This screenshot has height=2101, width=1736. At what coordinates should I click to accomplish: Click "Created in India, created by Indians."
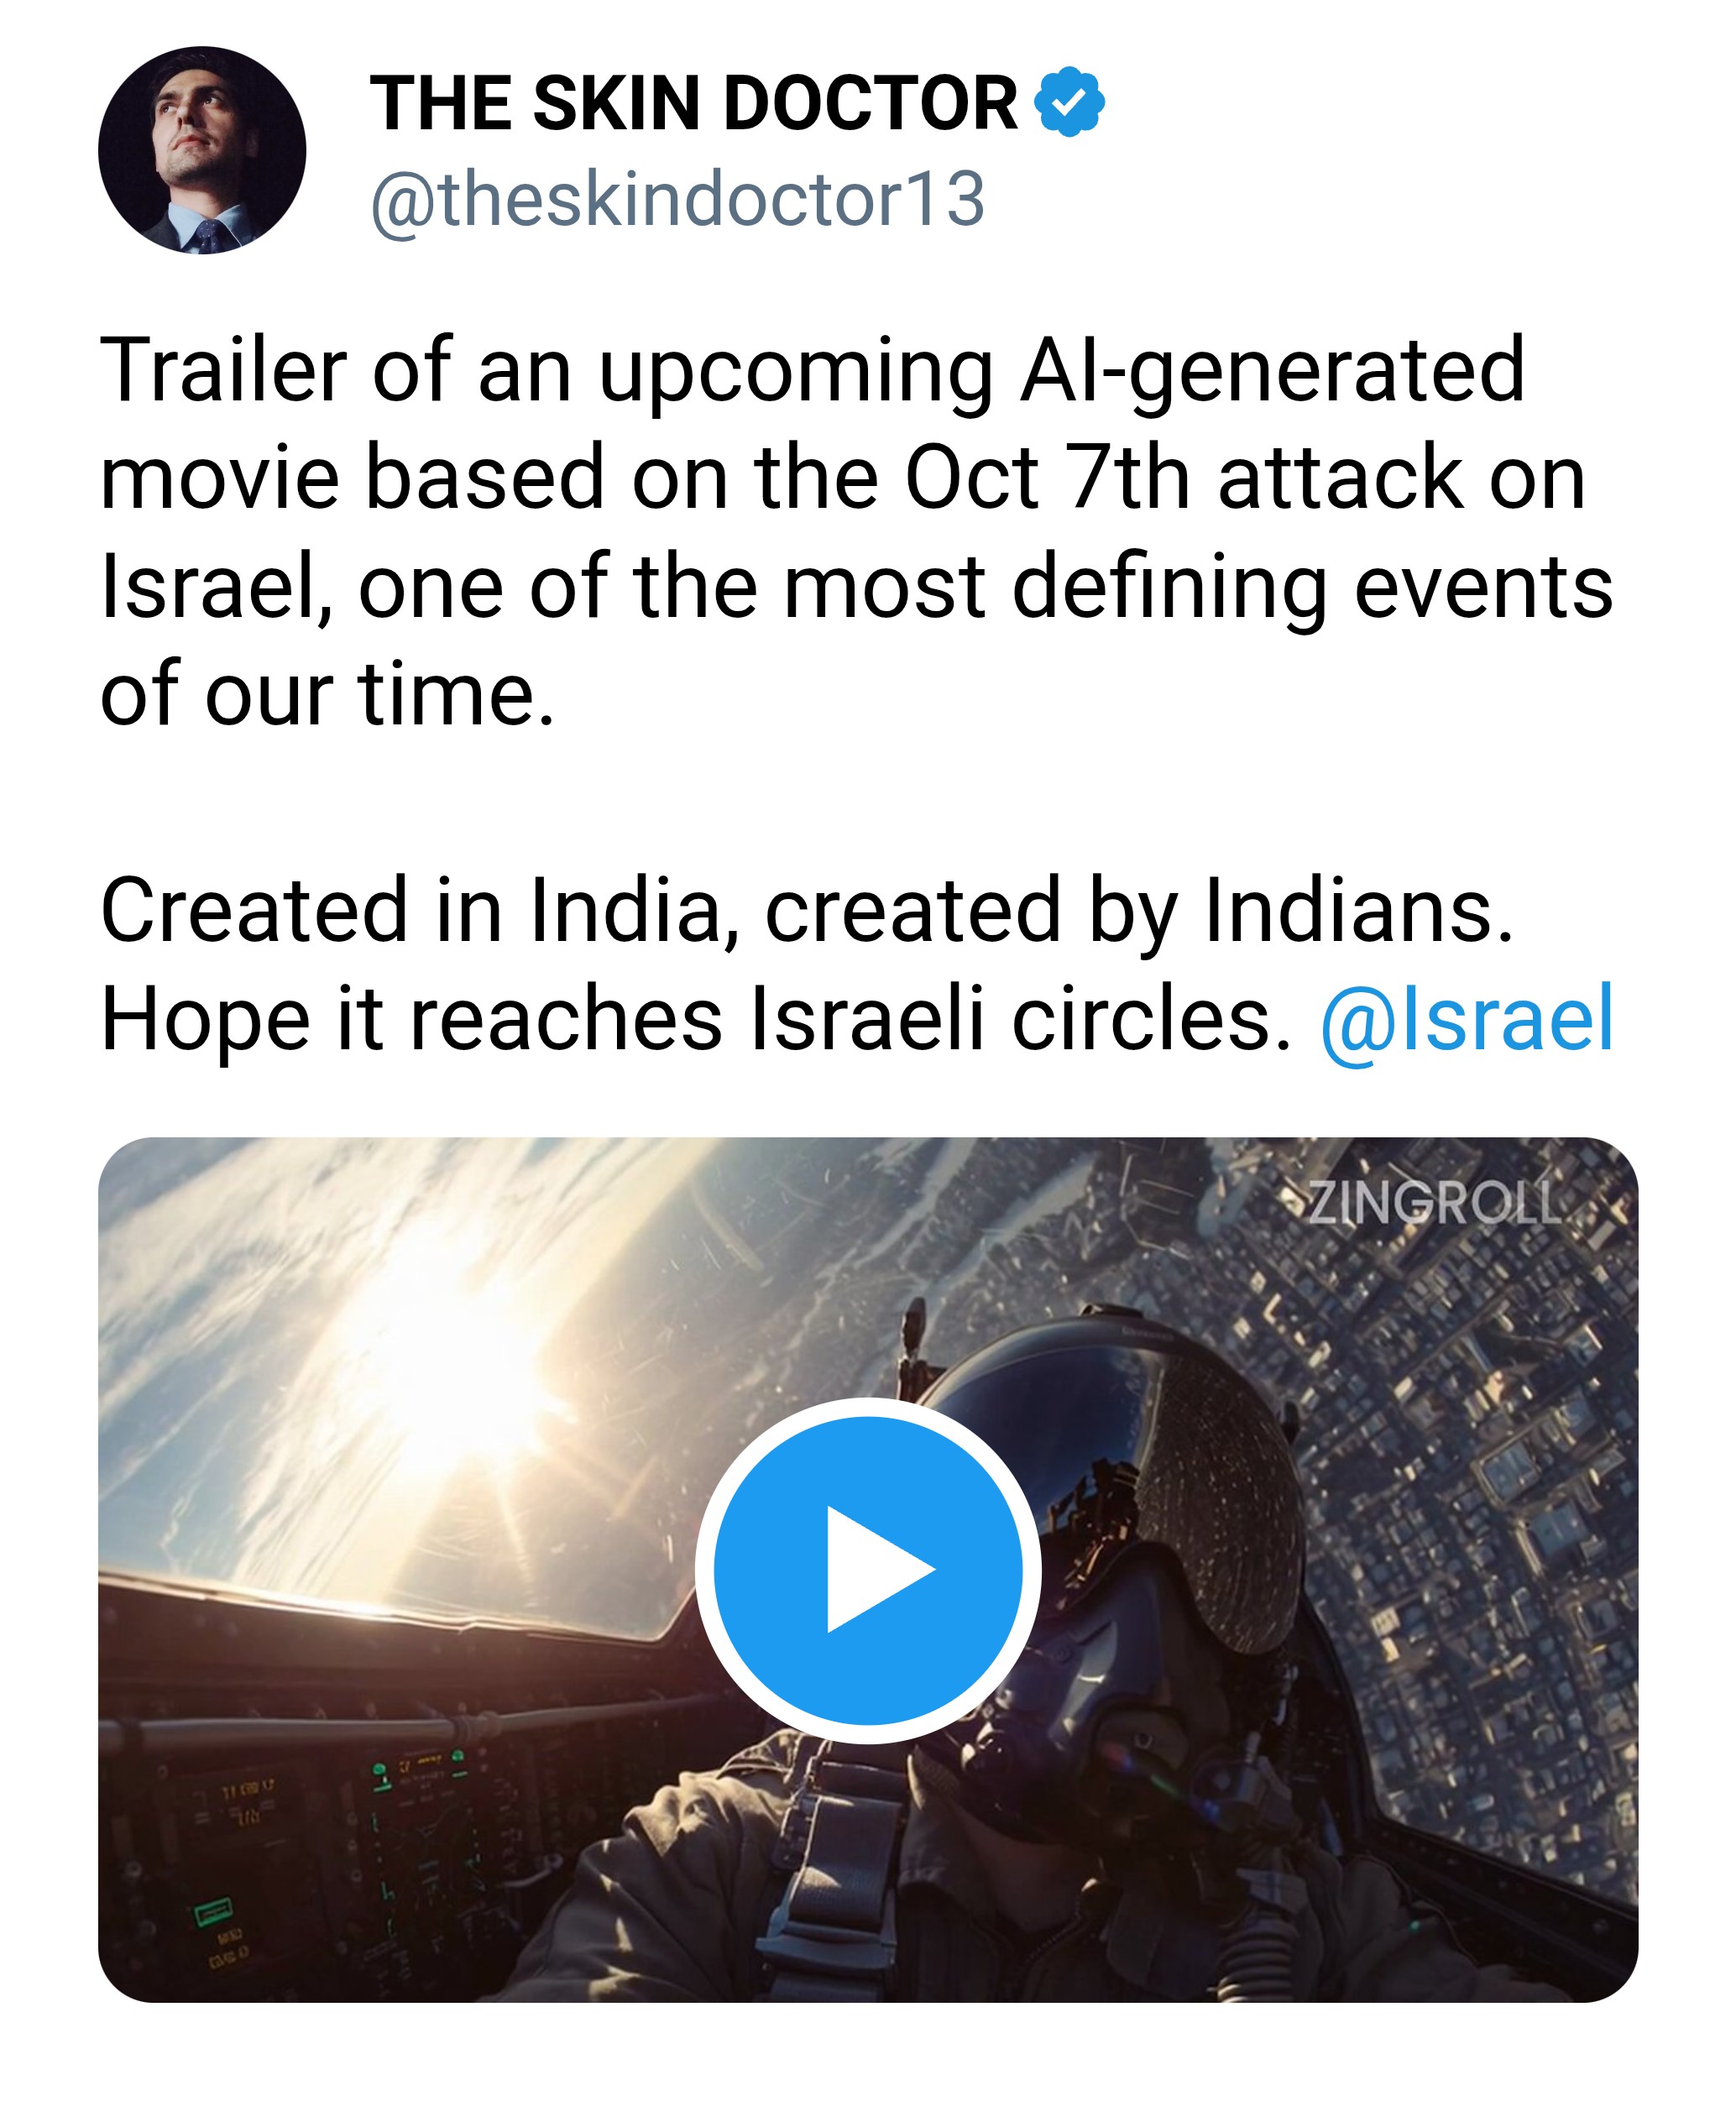[x=806, y=910]
